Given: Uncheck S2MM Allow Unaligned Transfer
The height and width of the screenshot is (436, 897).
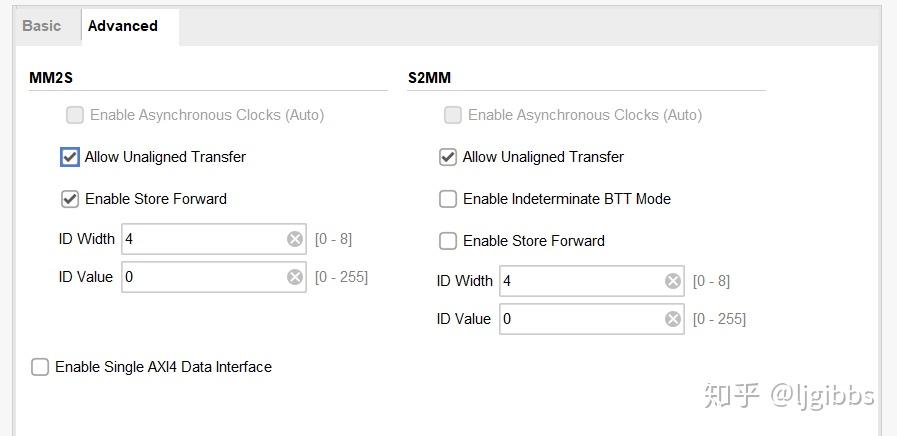Looking at the screenshot, I should tap(448, 157).
